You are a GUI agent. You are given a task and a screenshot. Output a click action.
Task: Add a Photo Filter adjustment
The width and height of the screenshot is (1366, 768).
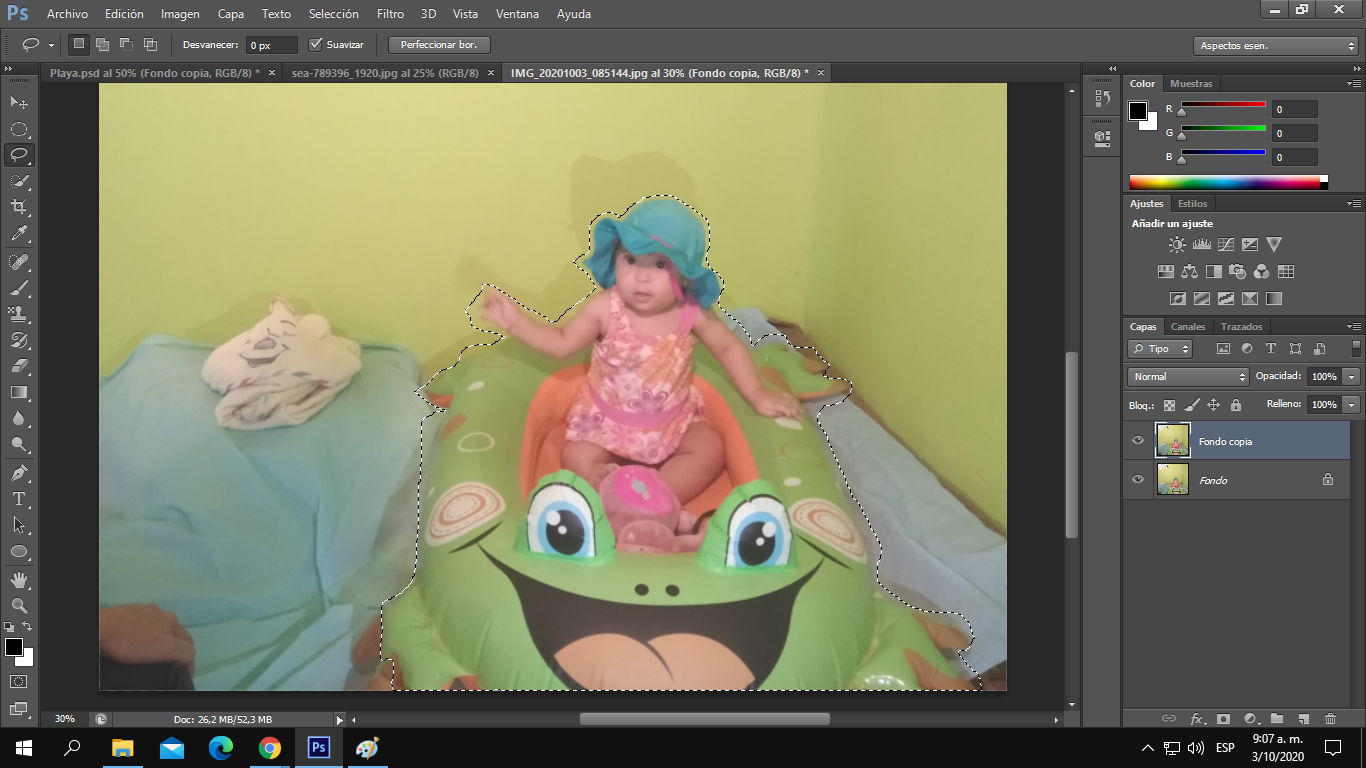tap(1237, 271)
